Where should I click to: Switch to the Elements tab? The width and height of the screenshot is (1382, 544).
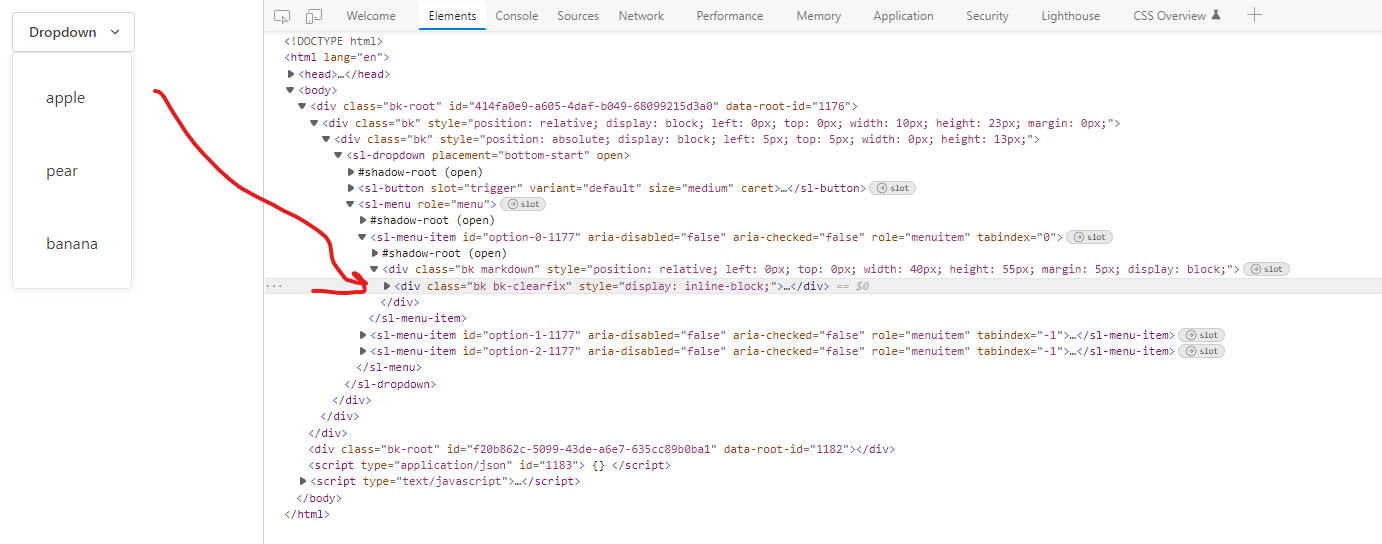(452, 16)
